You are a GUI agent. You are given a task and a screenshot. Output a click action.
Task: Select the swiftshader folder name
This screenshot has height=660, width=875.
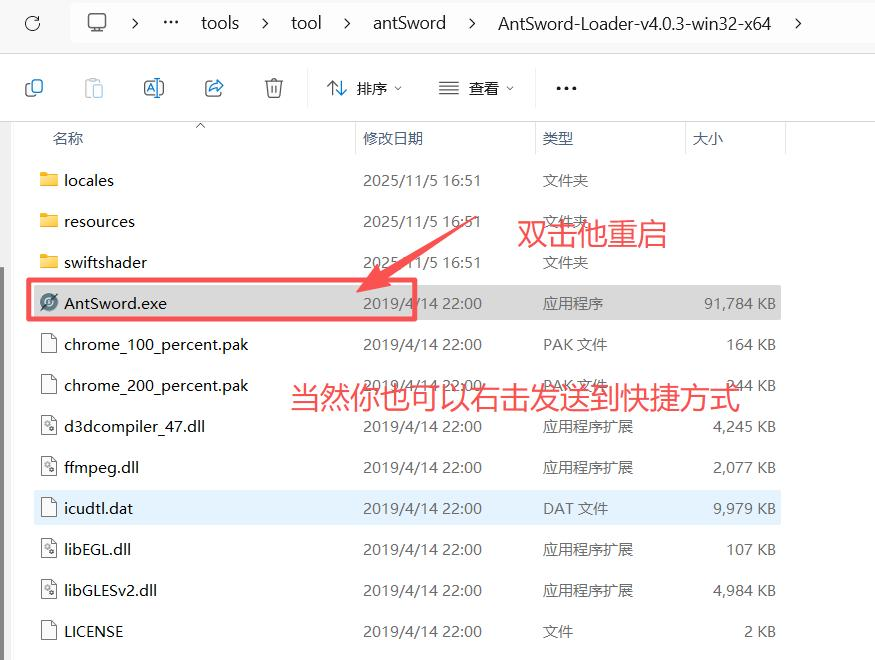pyautogui.click(x=105, y=262)
